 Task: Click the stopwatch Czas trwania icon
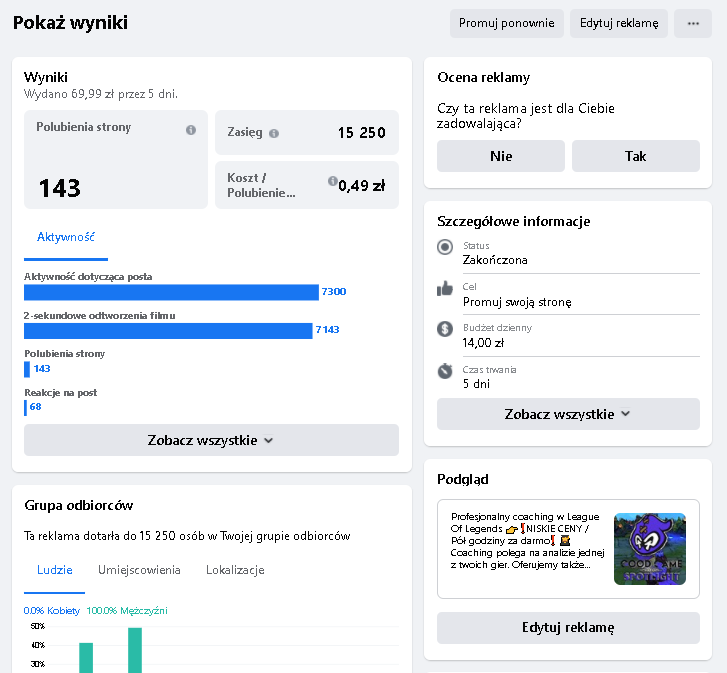tap(445, 371)
